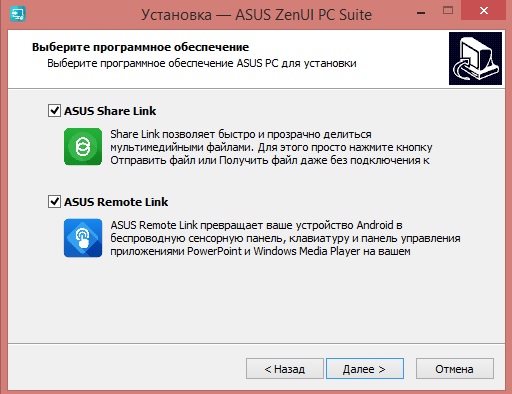Click the bold heading Выберите программное обеспечение
Image resolution: width=512 pixels, height=394 pixels.
[140, 47]
